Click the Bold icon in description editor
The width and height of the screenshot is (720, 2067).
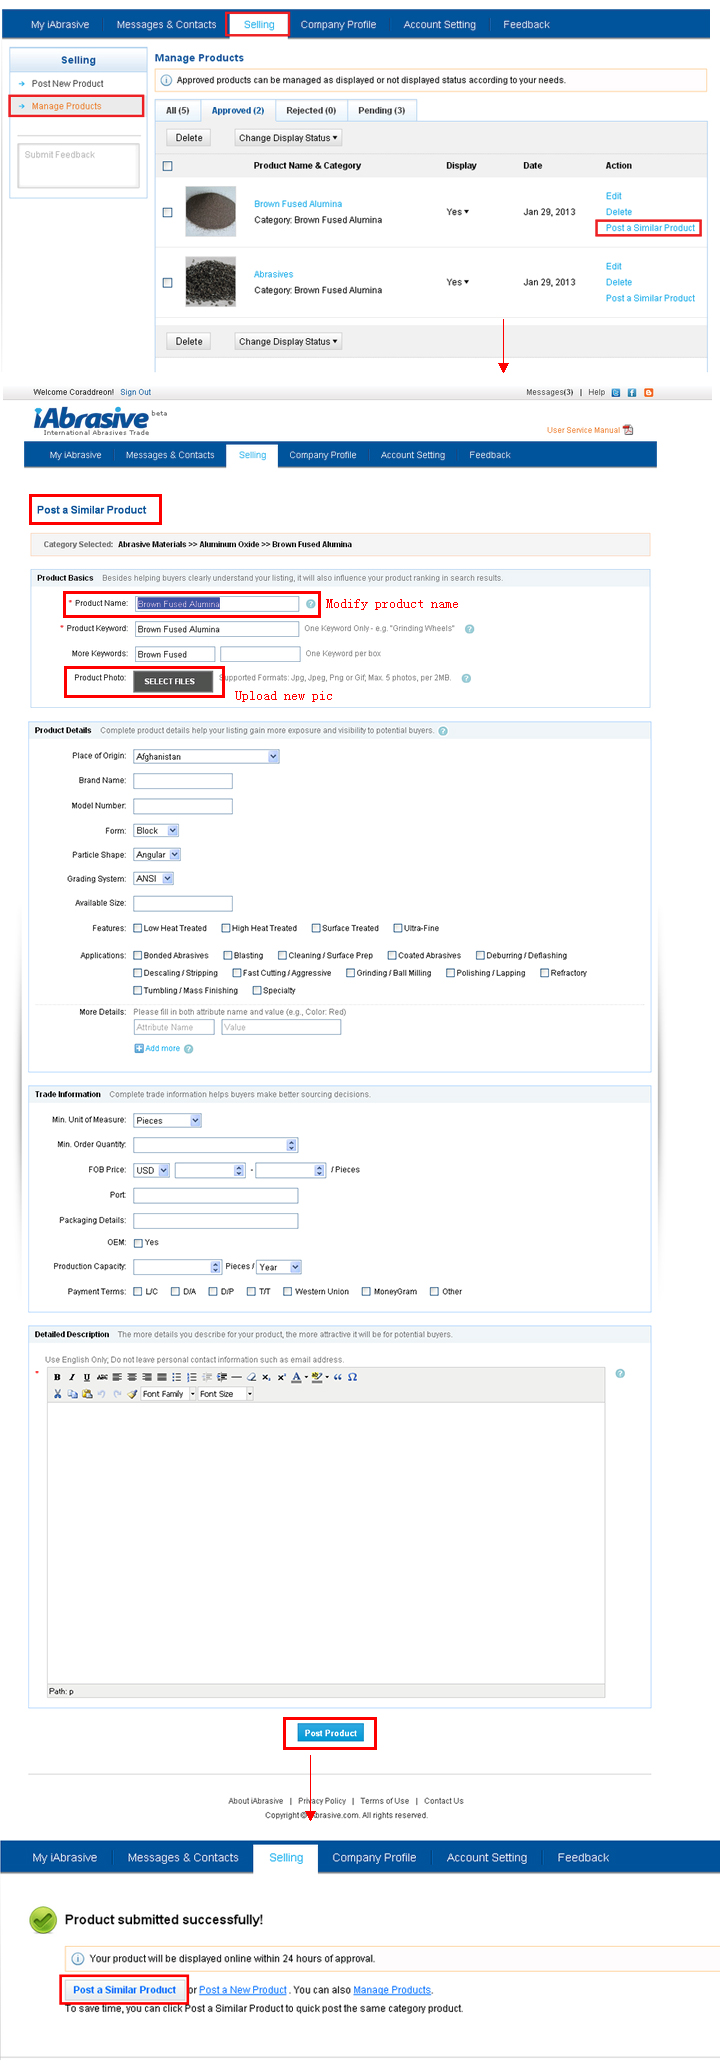[57, 1377]
